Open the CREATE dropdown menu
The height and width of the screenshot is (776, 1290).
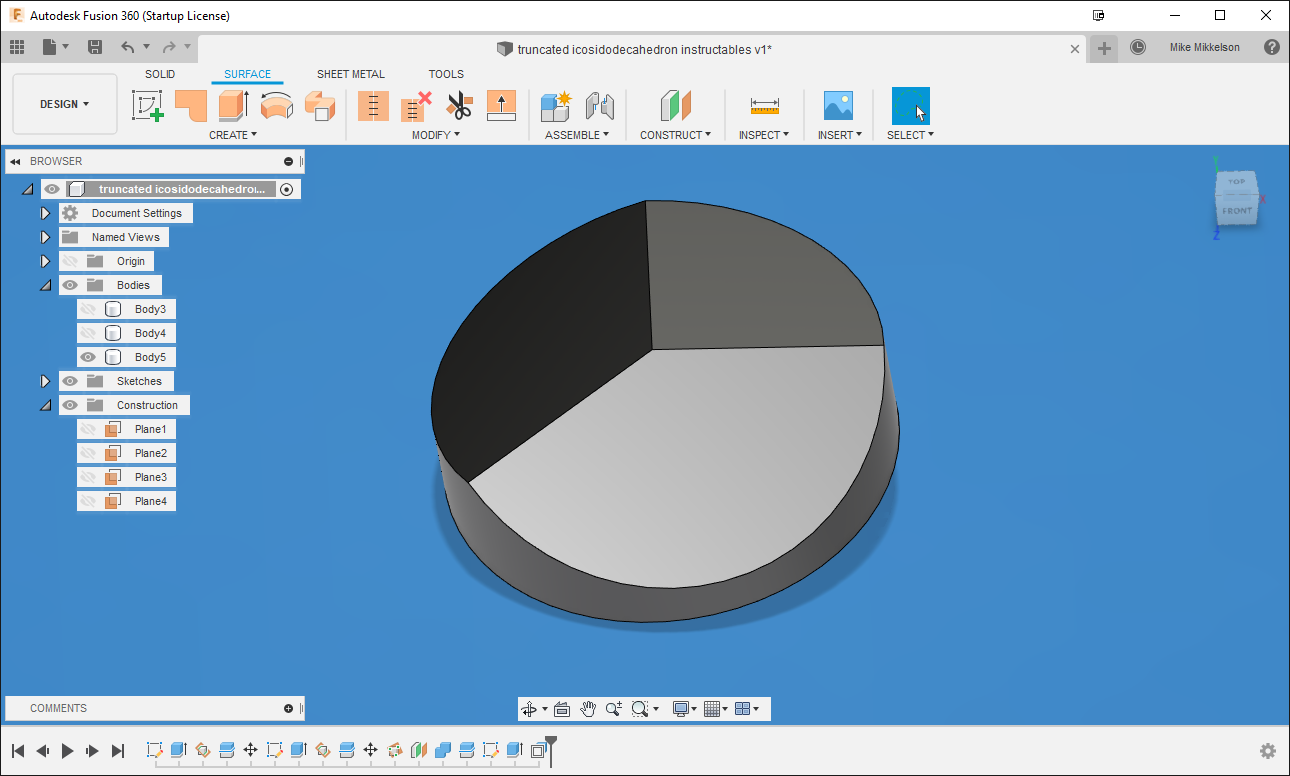[233, 134]
